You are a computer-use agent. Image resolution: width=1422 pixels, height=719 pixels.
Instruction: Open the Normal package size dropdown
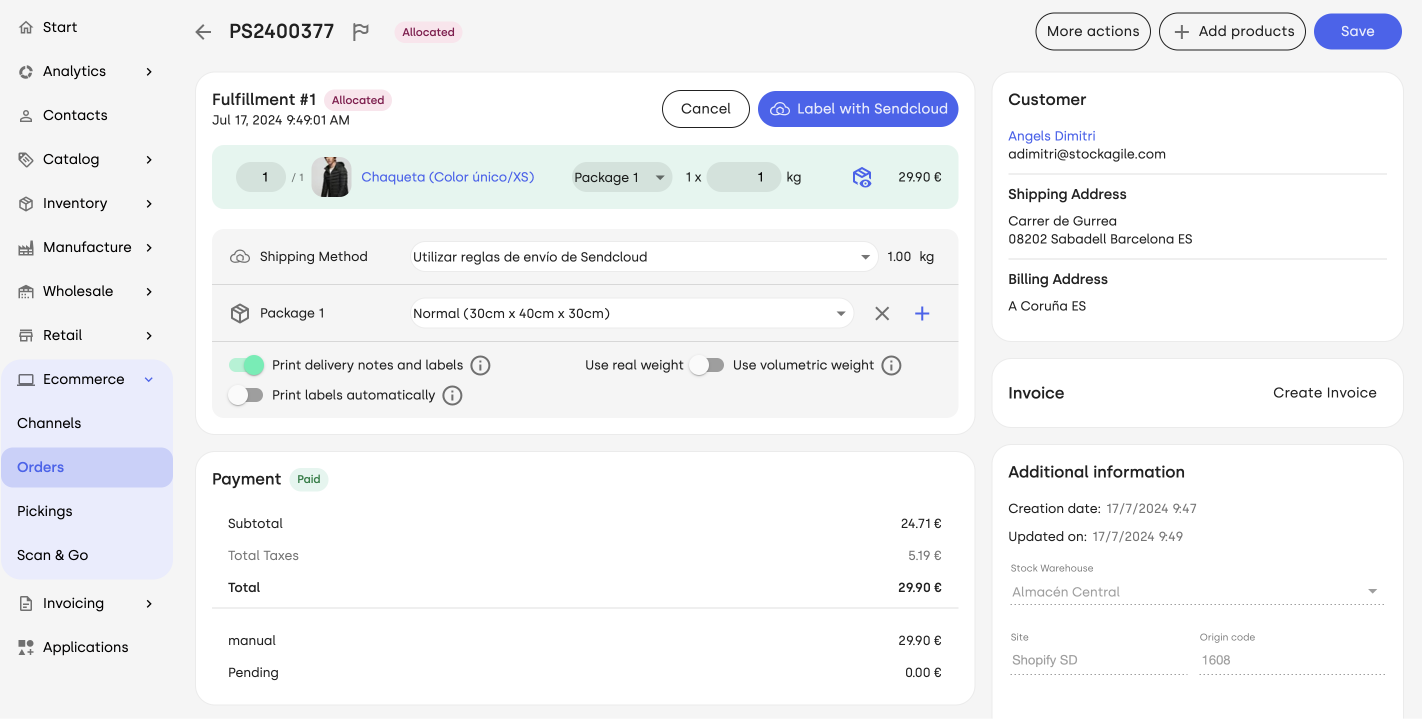631,313
